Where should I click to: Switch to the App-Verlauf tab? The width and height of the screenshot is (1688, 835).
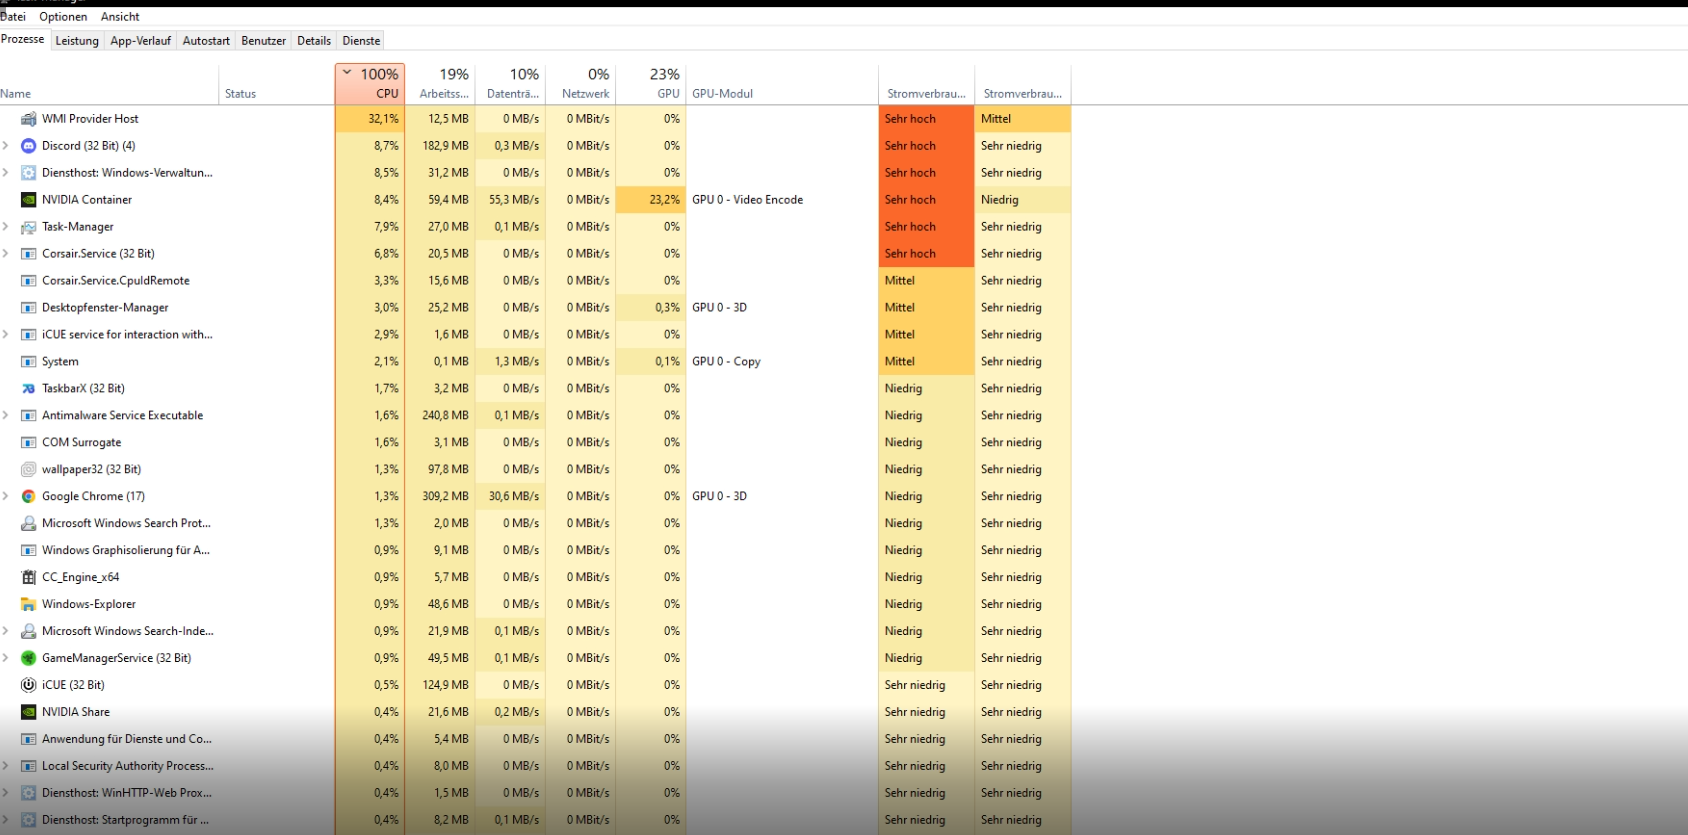pos(140,41)
